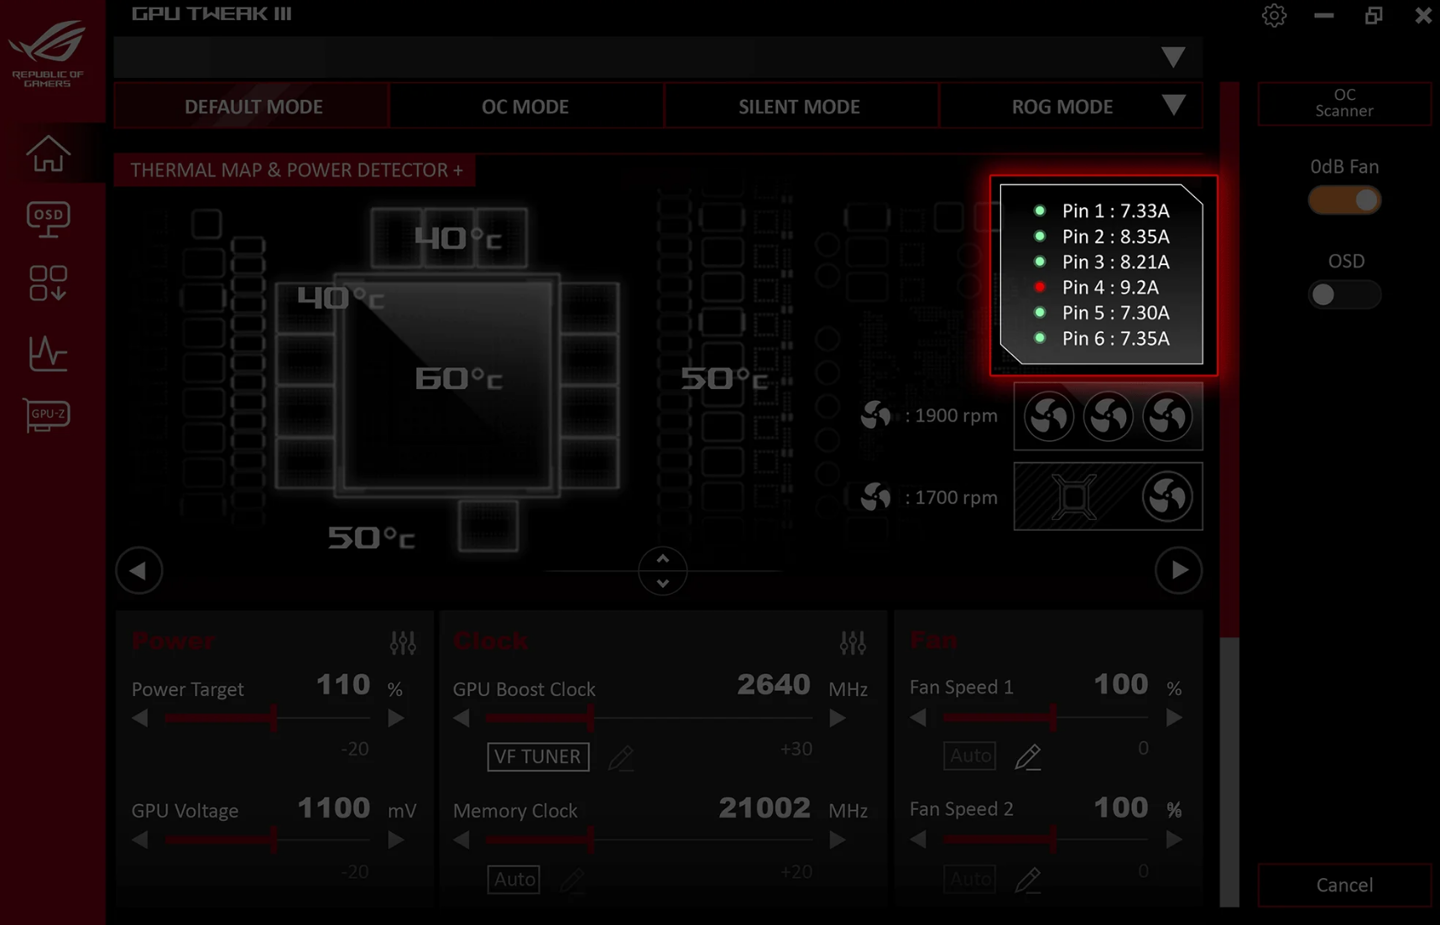1440x925 pixels.
Task: Switch to SILENT MODE tab
Action: click(800, 106)
